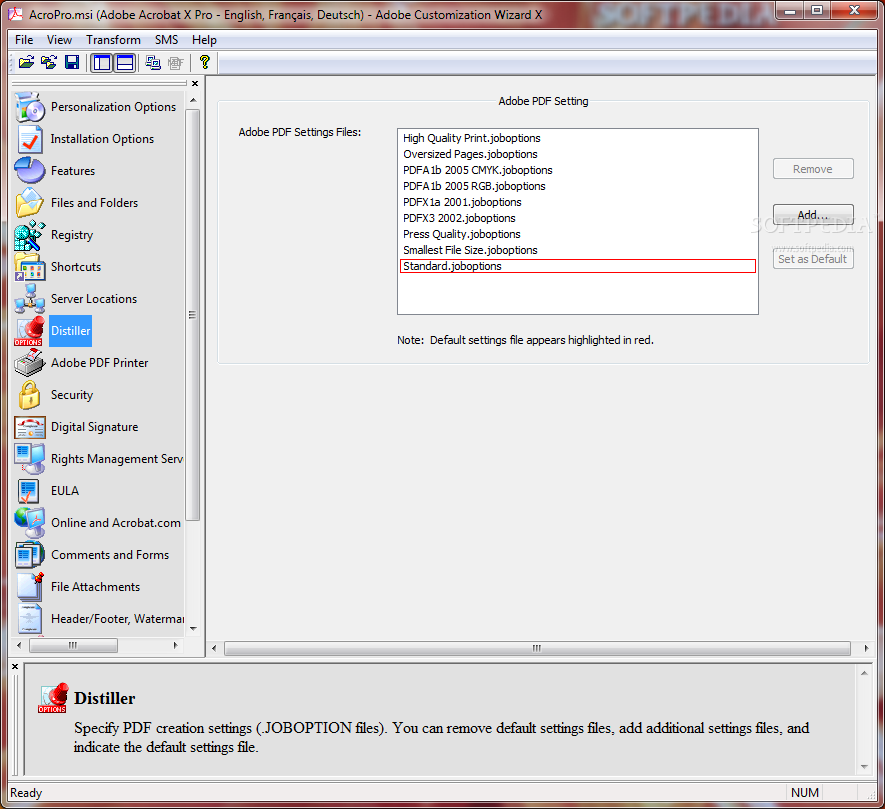This screenshot has height=809, width=885.
Task: Click the Distiller options icon in sidebar
Action: [x=29, y=331]
